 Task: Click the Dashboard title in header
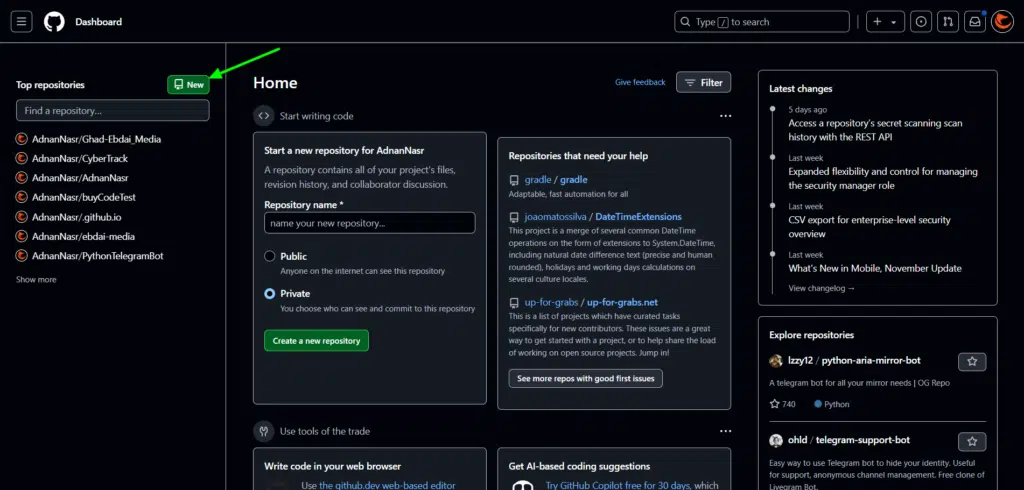pyautogui.click(x=99, y=22)
